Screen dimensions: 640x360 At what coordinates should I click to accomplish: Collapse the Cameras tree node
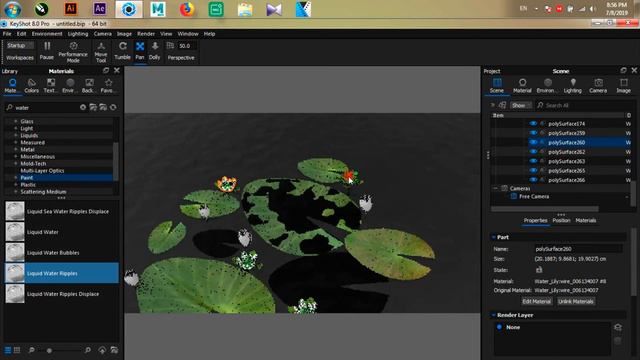(496, 188)
